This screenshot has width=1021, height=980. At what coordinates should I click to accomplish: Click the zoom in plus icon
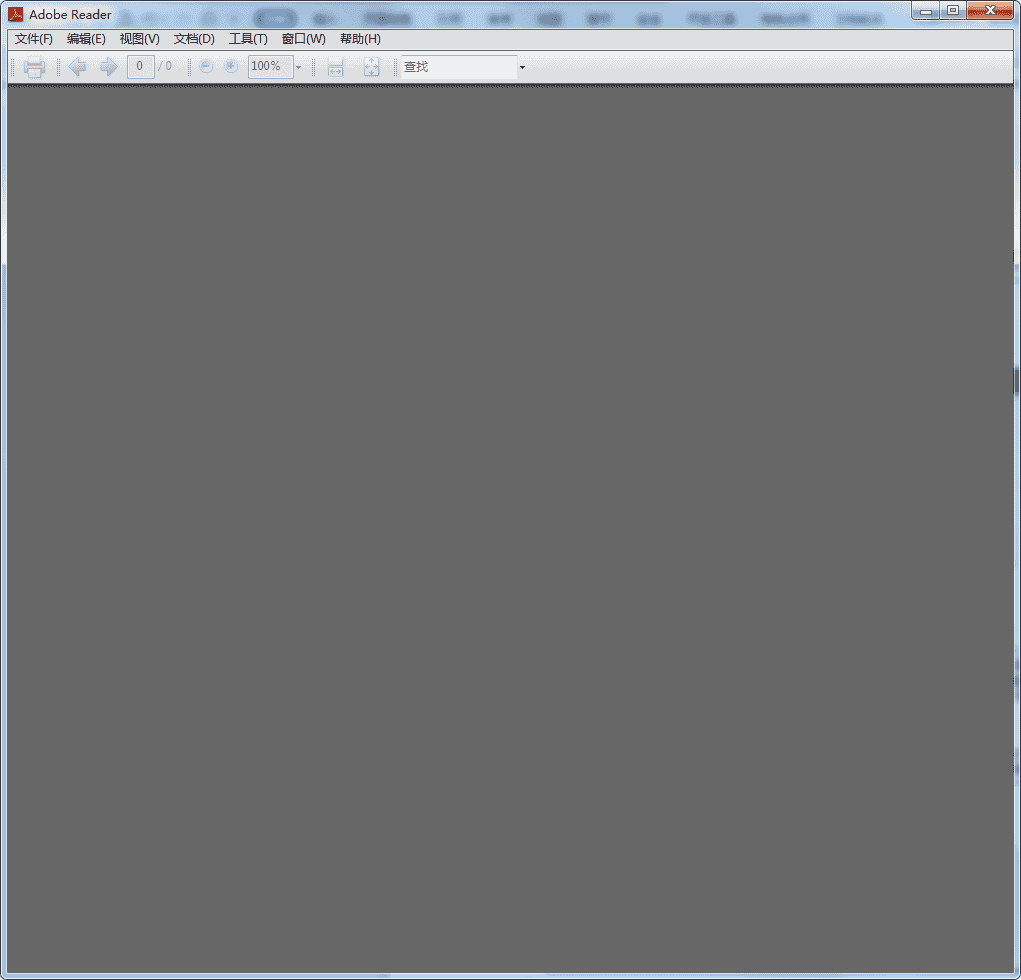pos(231,67)
